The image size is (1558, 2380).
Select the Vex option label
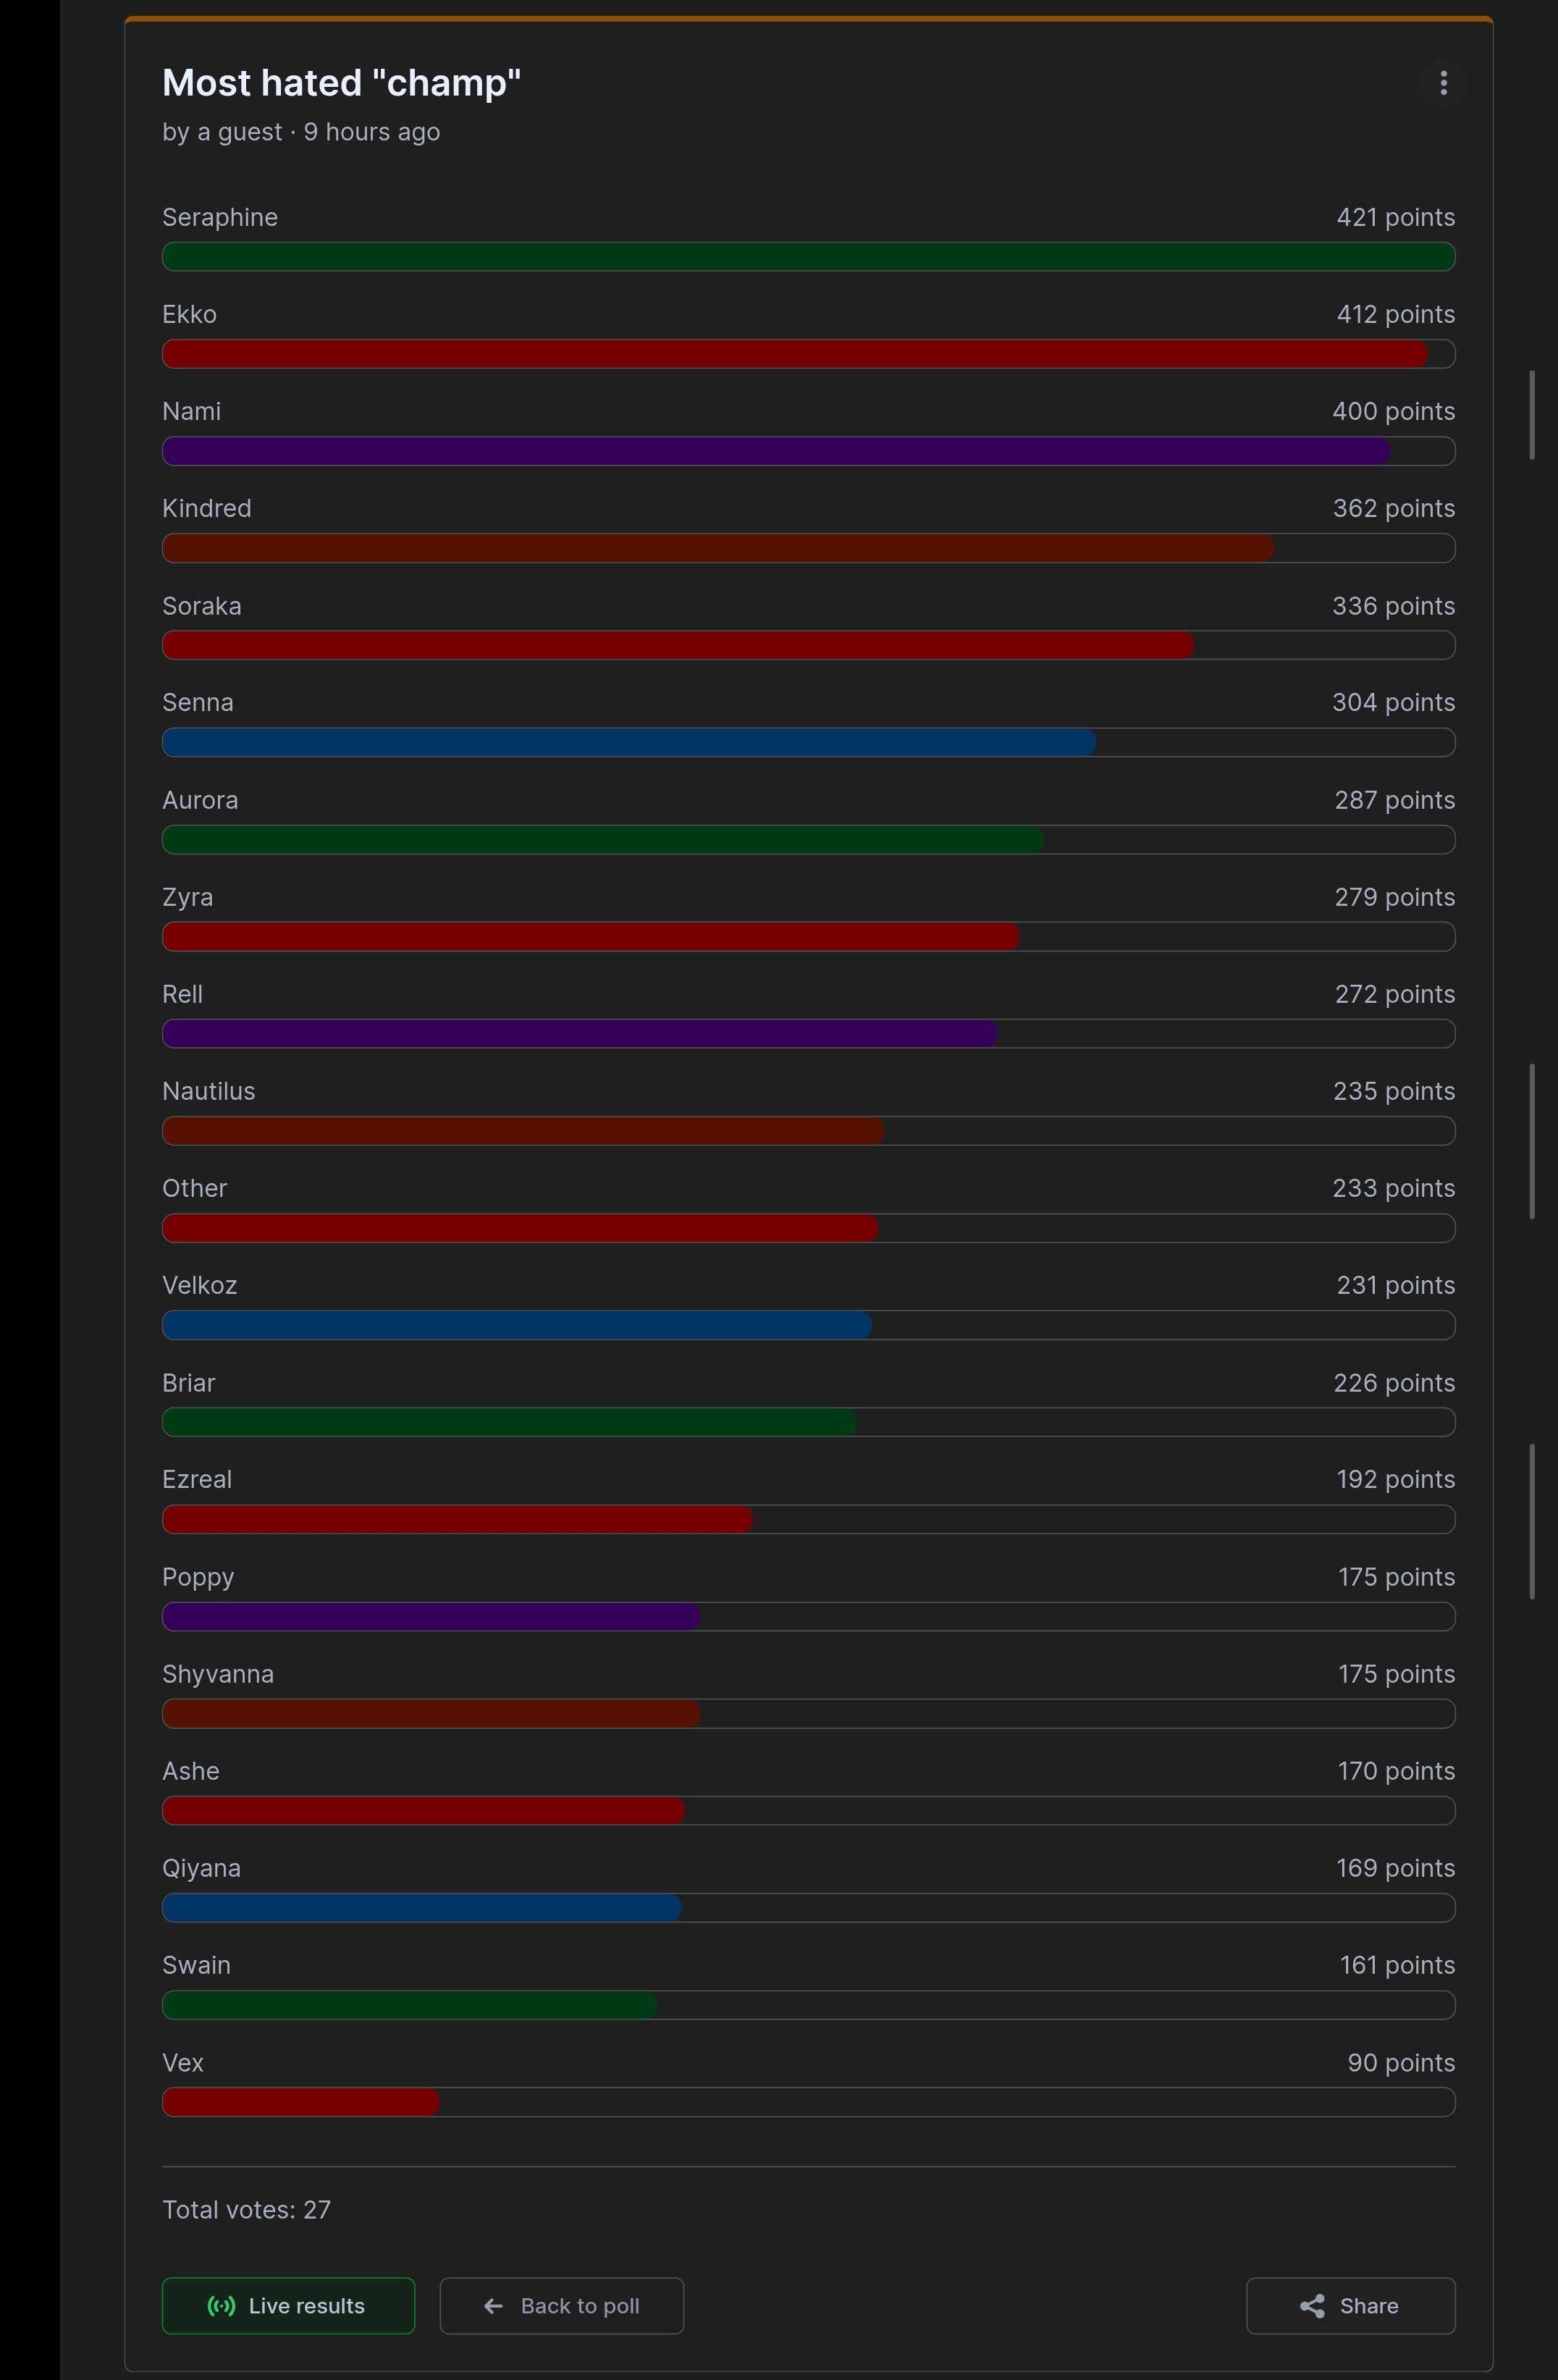coord(182,2063)
